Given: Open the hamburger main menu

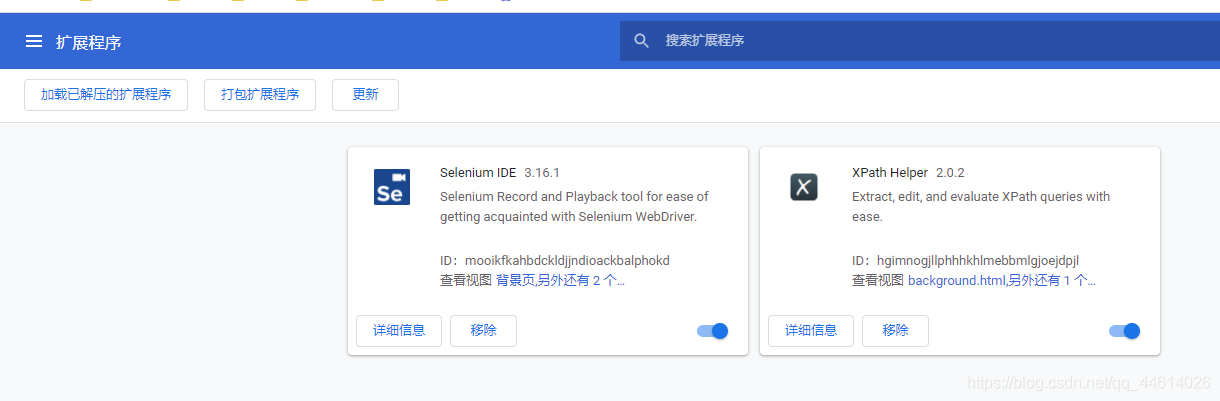Looking at the screenshot, I should tap(34, 41).
